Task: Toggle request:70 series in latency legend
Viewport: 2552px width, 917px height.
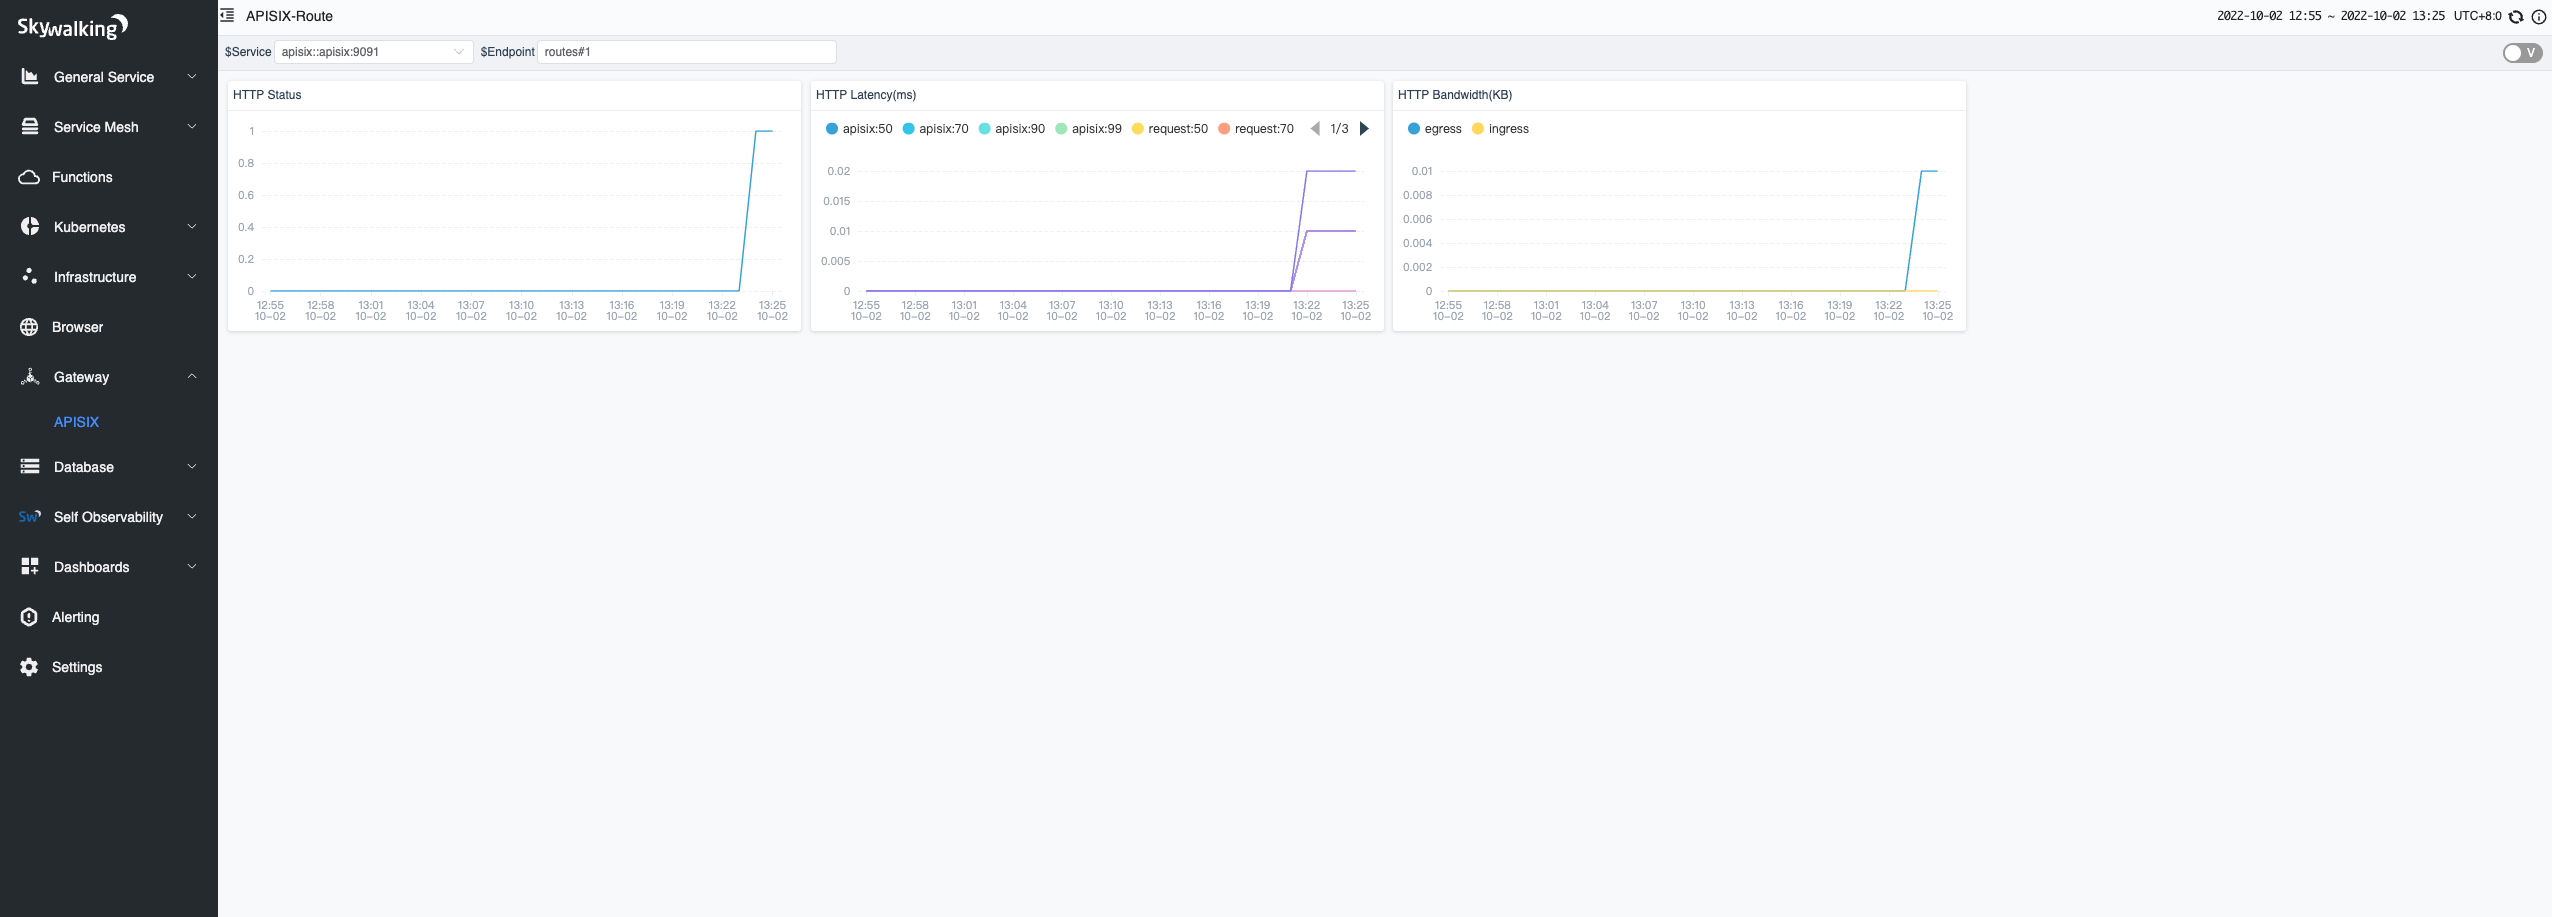Action: tap(1256, 129)
